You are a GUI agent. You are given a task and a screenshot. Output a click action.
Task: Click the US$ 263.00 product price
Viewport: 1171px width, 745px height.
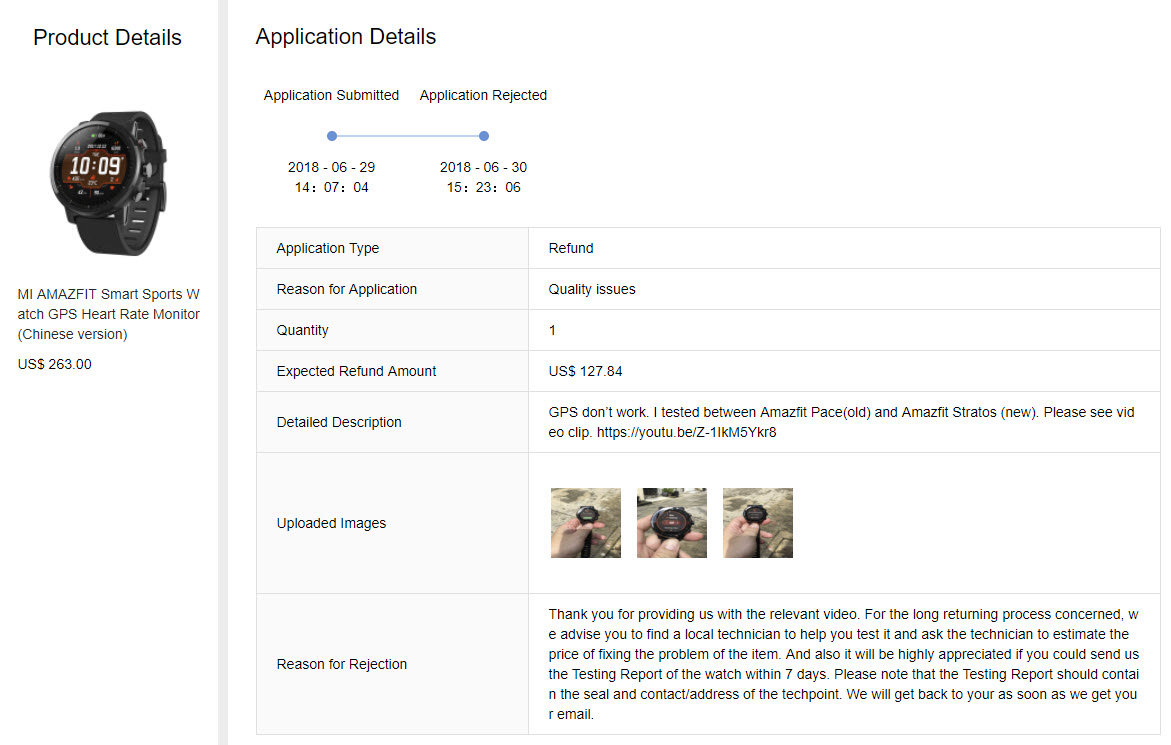[x=55, y=364]
